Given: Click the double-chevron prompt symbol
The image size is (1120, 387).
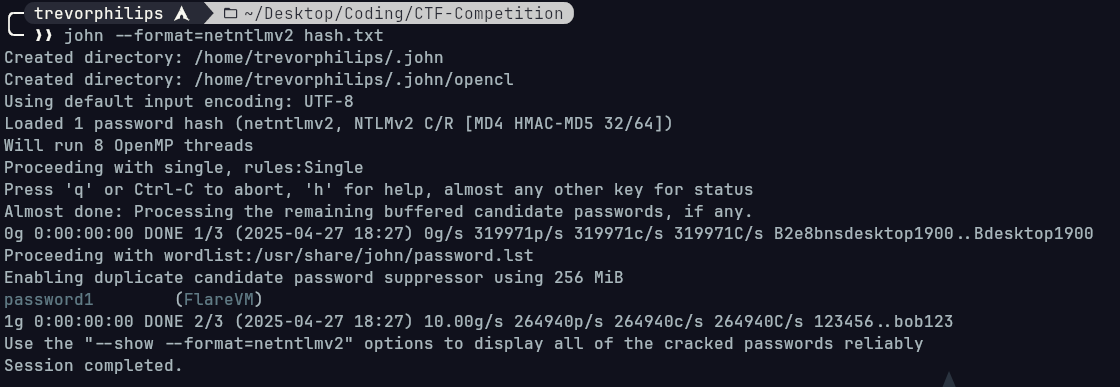Looking at the screenshot, I should [44, 36].
